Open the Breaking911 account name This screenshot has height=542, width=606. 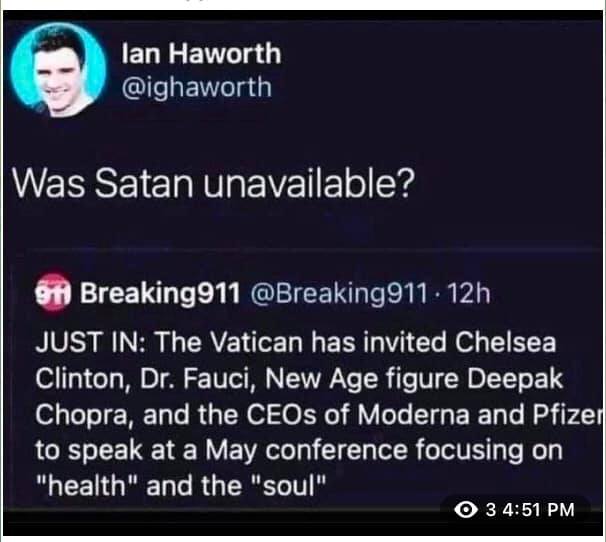tap(159, 294)
